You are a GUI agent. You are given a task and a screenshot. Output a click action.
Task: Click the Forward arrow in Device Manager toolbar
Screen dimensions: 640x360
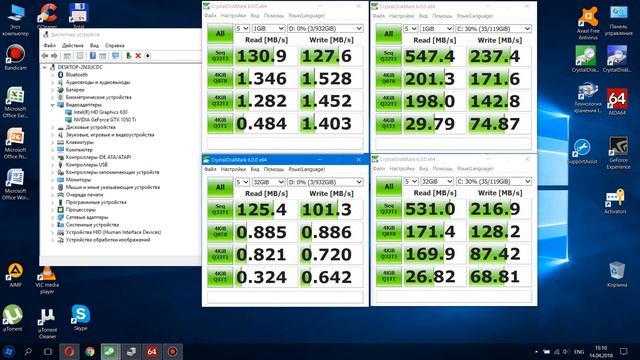coord(54,56)
